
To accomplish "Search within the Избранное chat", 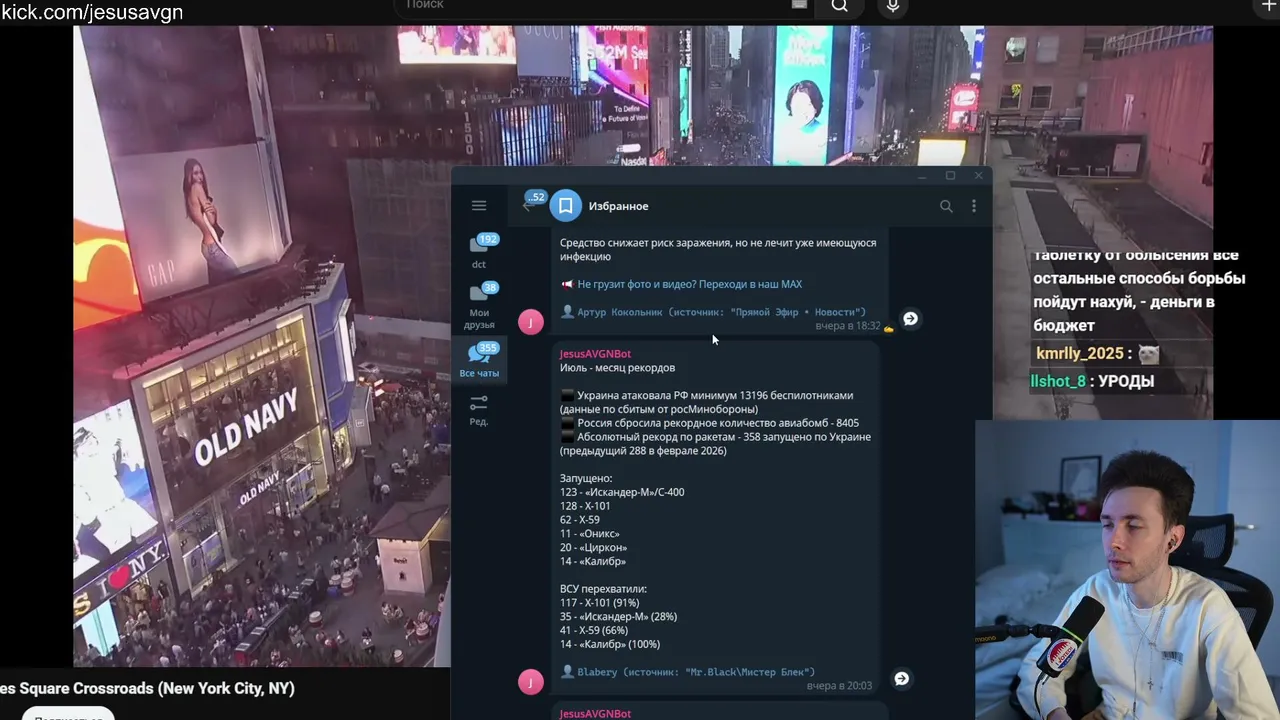I will click(x=946, y=206).
